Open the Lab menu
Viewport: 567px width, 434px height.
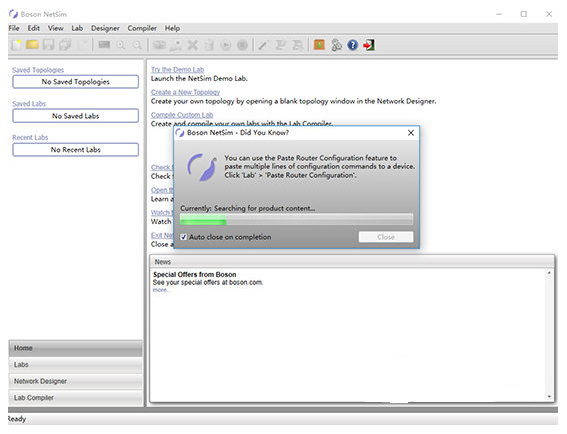click(77, 28)
